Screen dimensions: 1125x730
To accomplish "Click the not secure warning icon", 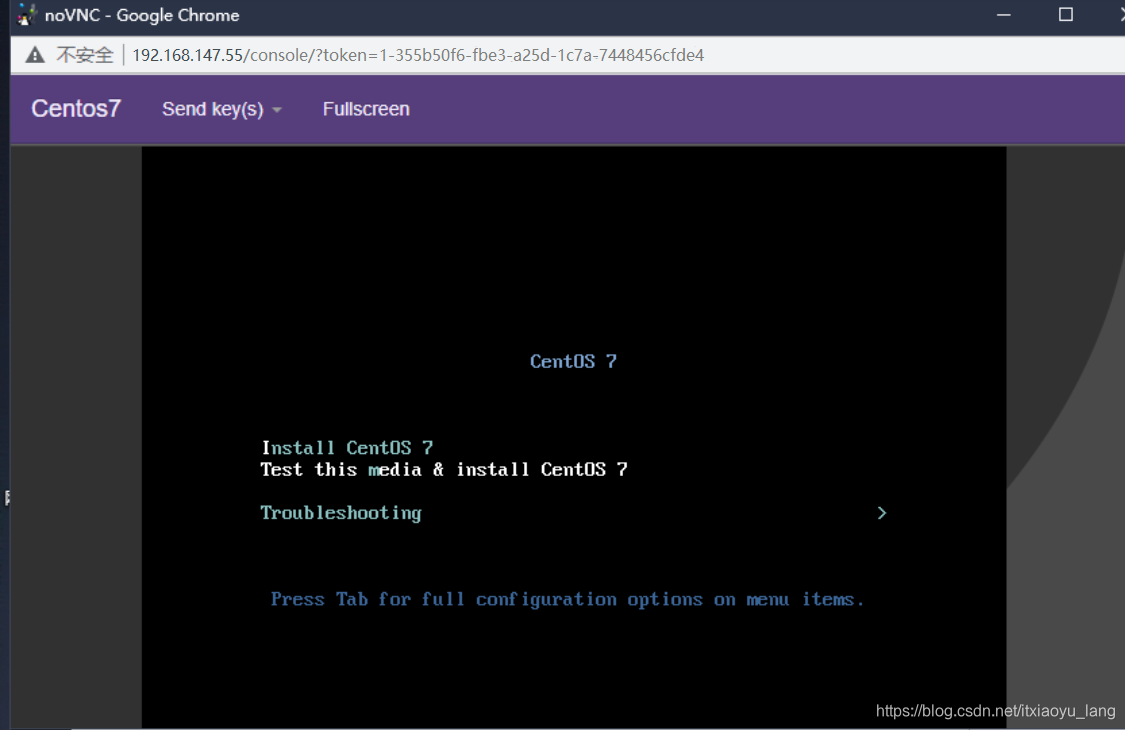I will pos(35,55).
